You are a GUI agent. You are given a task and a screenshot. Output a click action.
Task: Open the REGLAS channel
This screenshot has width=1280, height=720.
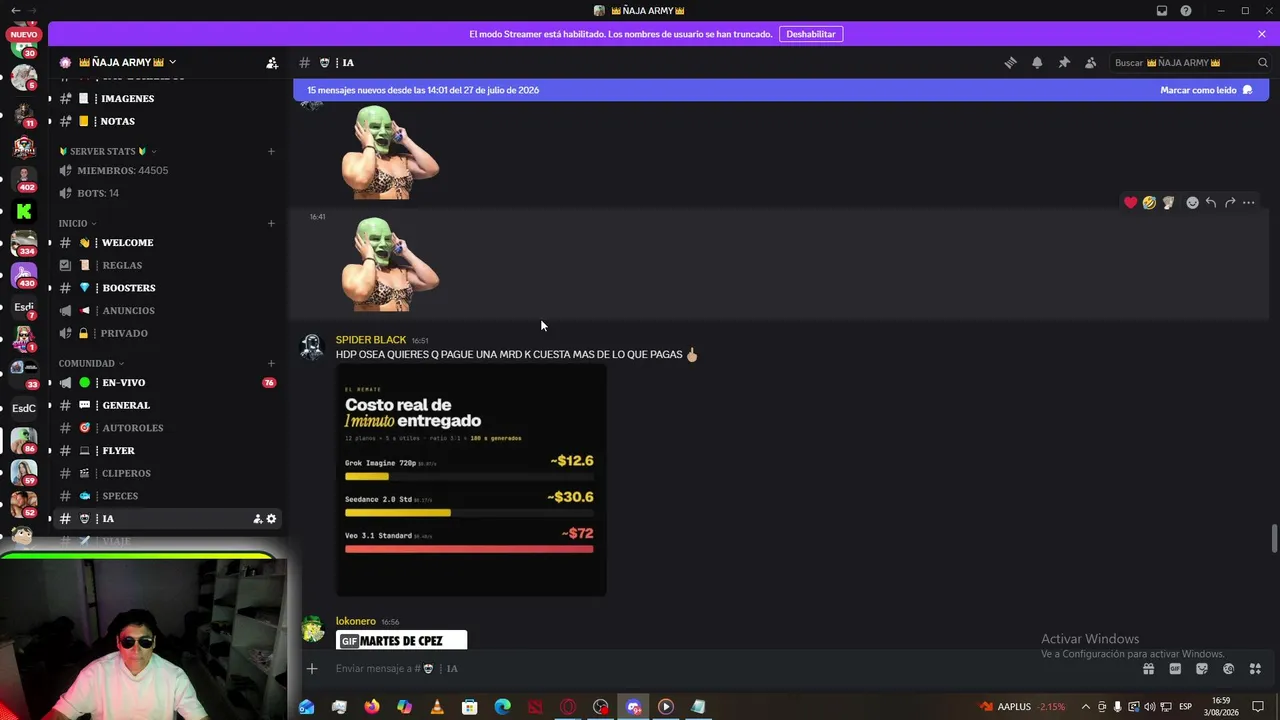point(167,265)
